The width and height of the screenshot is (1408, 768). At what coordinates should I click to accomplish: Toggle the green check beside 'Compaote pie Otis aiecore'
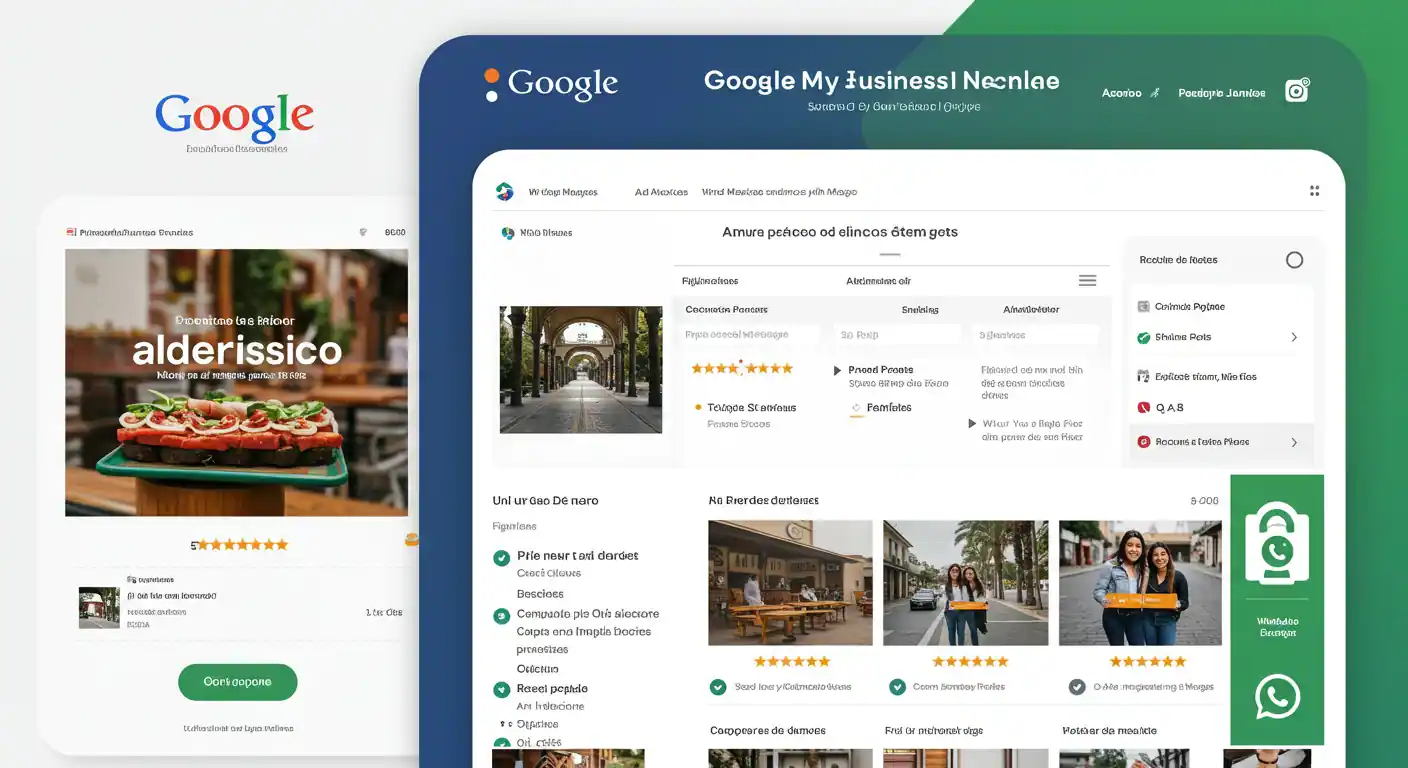(502, 616)
